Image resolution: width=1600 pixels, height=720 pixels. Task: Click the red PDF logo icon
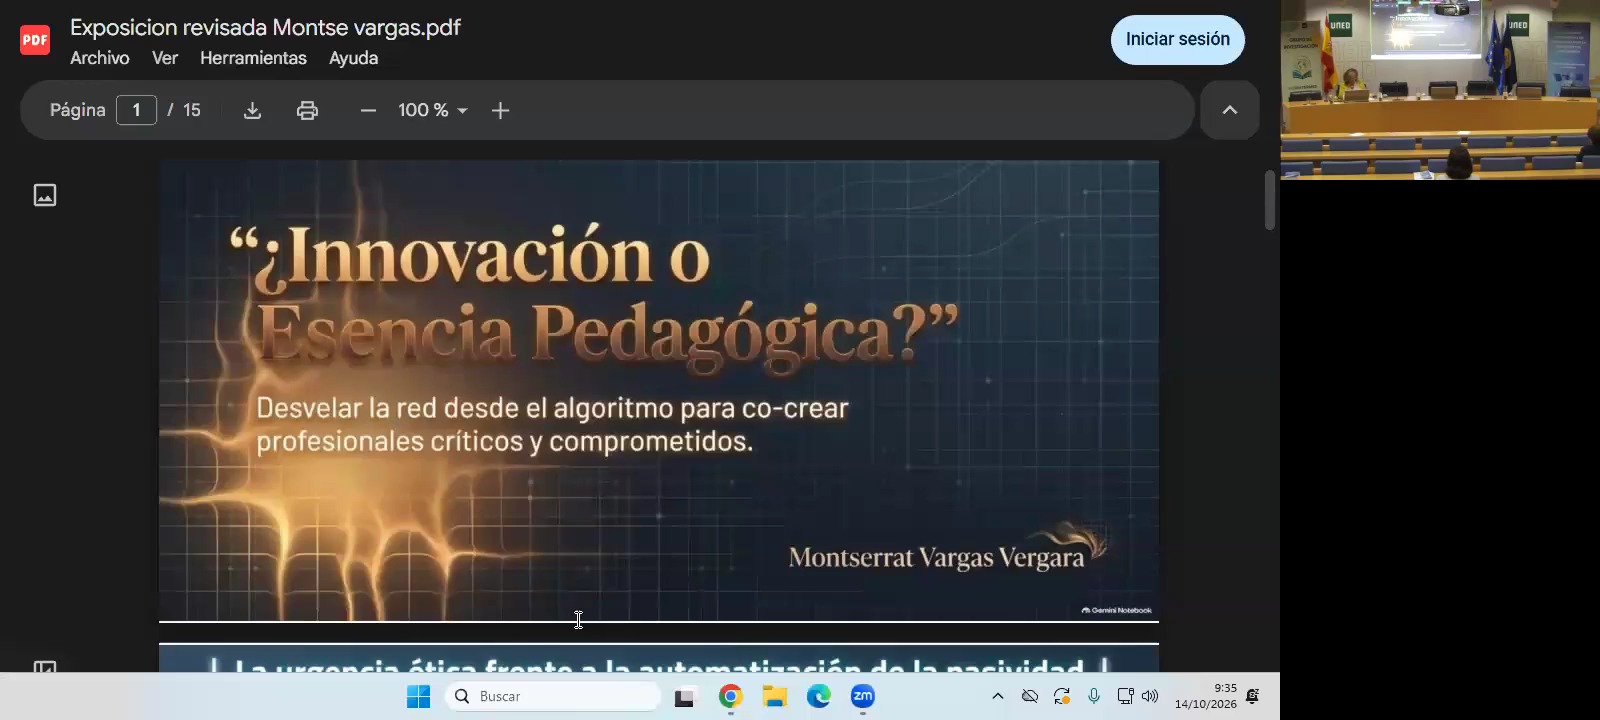tap(35, 40)
